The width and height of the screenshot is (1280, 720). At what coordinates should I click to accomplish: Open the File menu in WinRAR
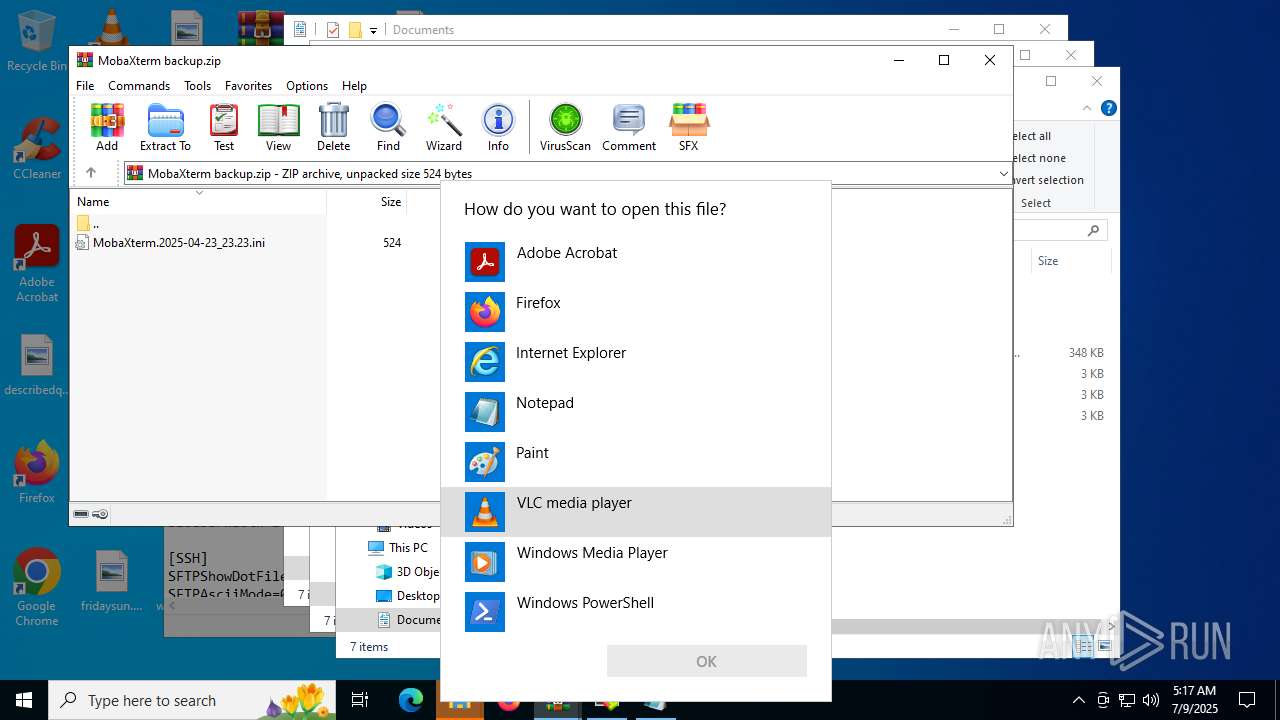point(85,86)
